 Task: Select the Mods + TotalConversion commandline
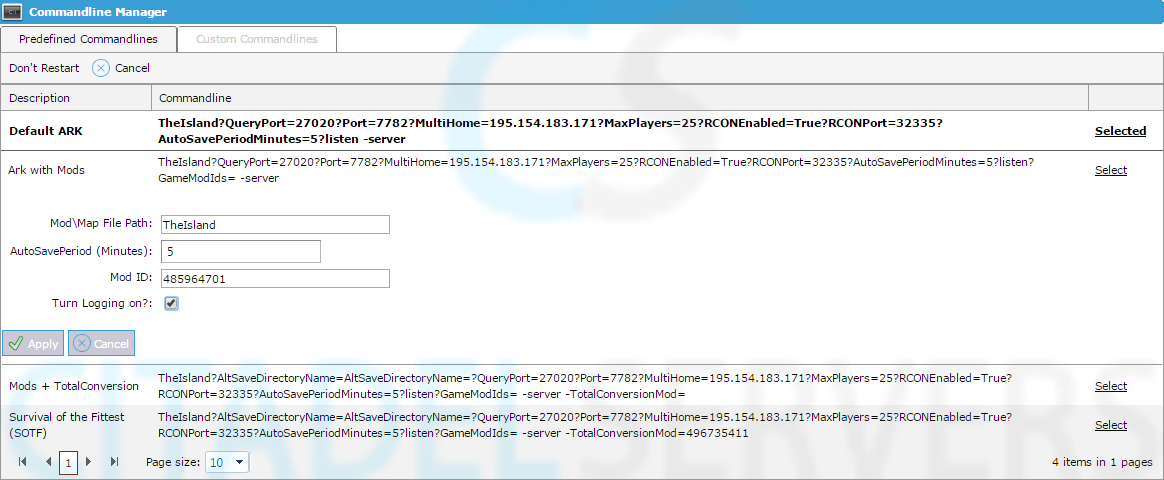(1110, 386)
